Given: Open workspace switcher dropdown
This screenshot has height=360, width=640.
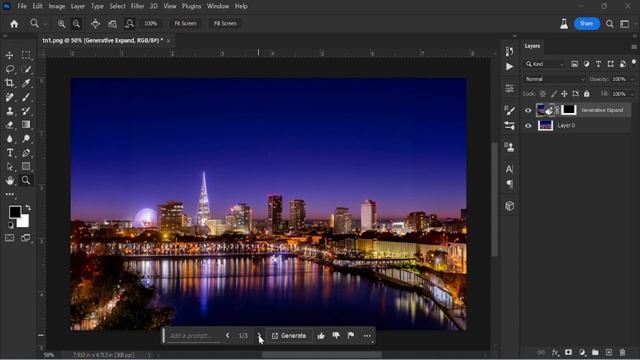Looking at the screenshot, I should click(x=624, y=24).
